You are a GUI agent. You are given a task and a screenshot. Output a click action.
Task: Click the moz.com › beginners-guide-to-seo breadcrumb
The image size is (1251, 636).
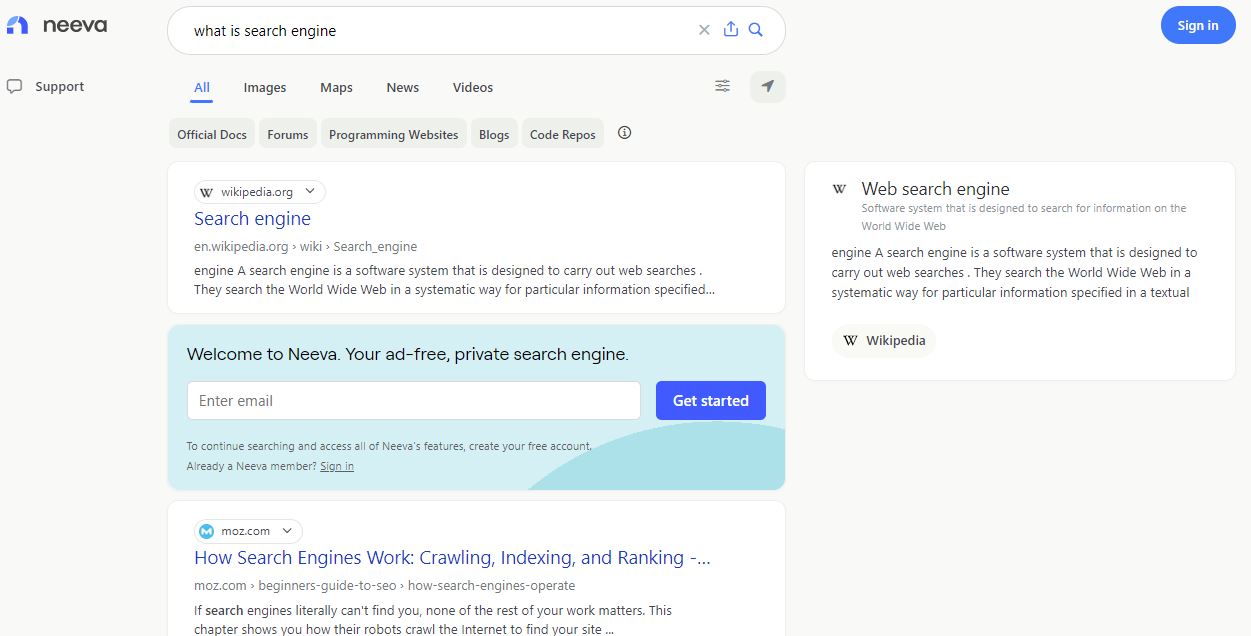pyautogui.click(x=385, y=585)
